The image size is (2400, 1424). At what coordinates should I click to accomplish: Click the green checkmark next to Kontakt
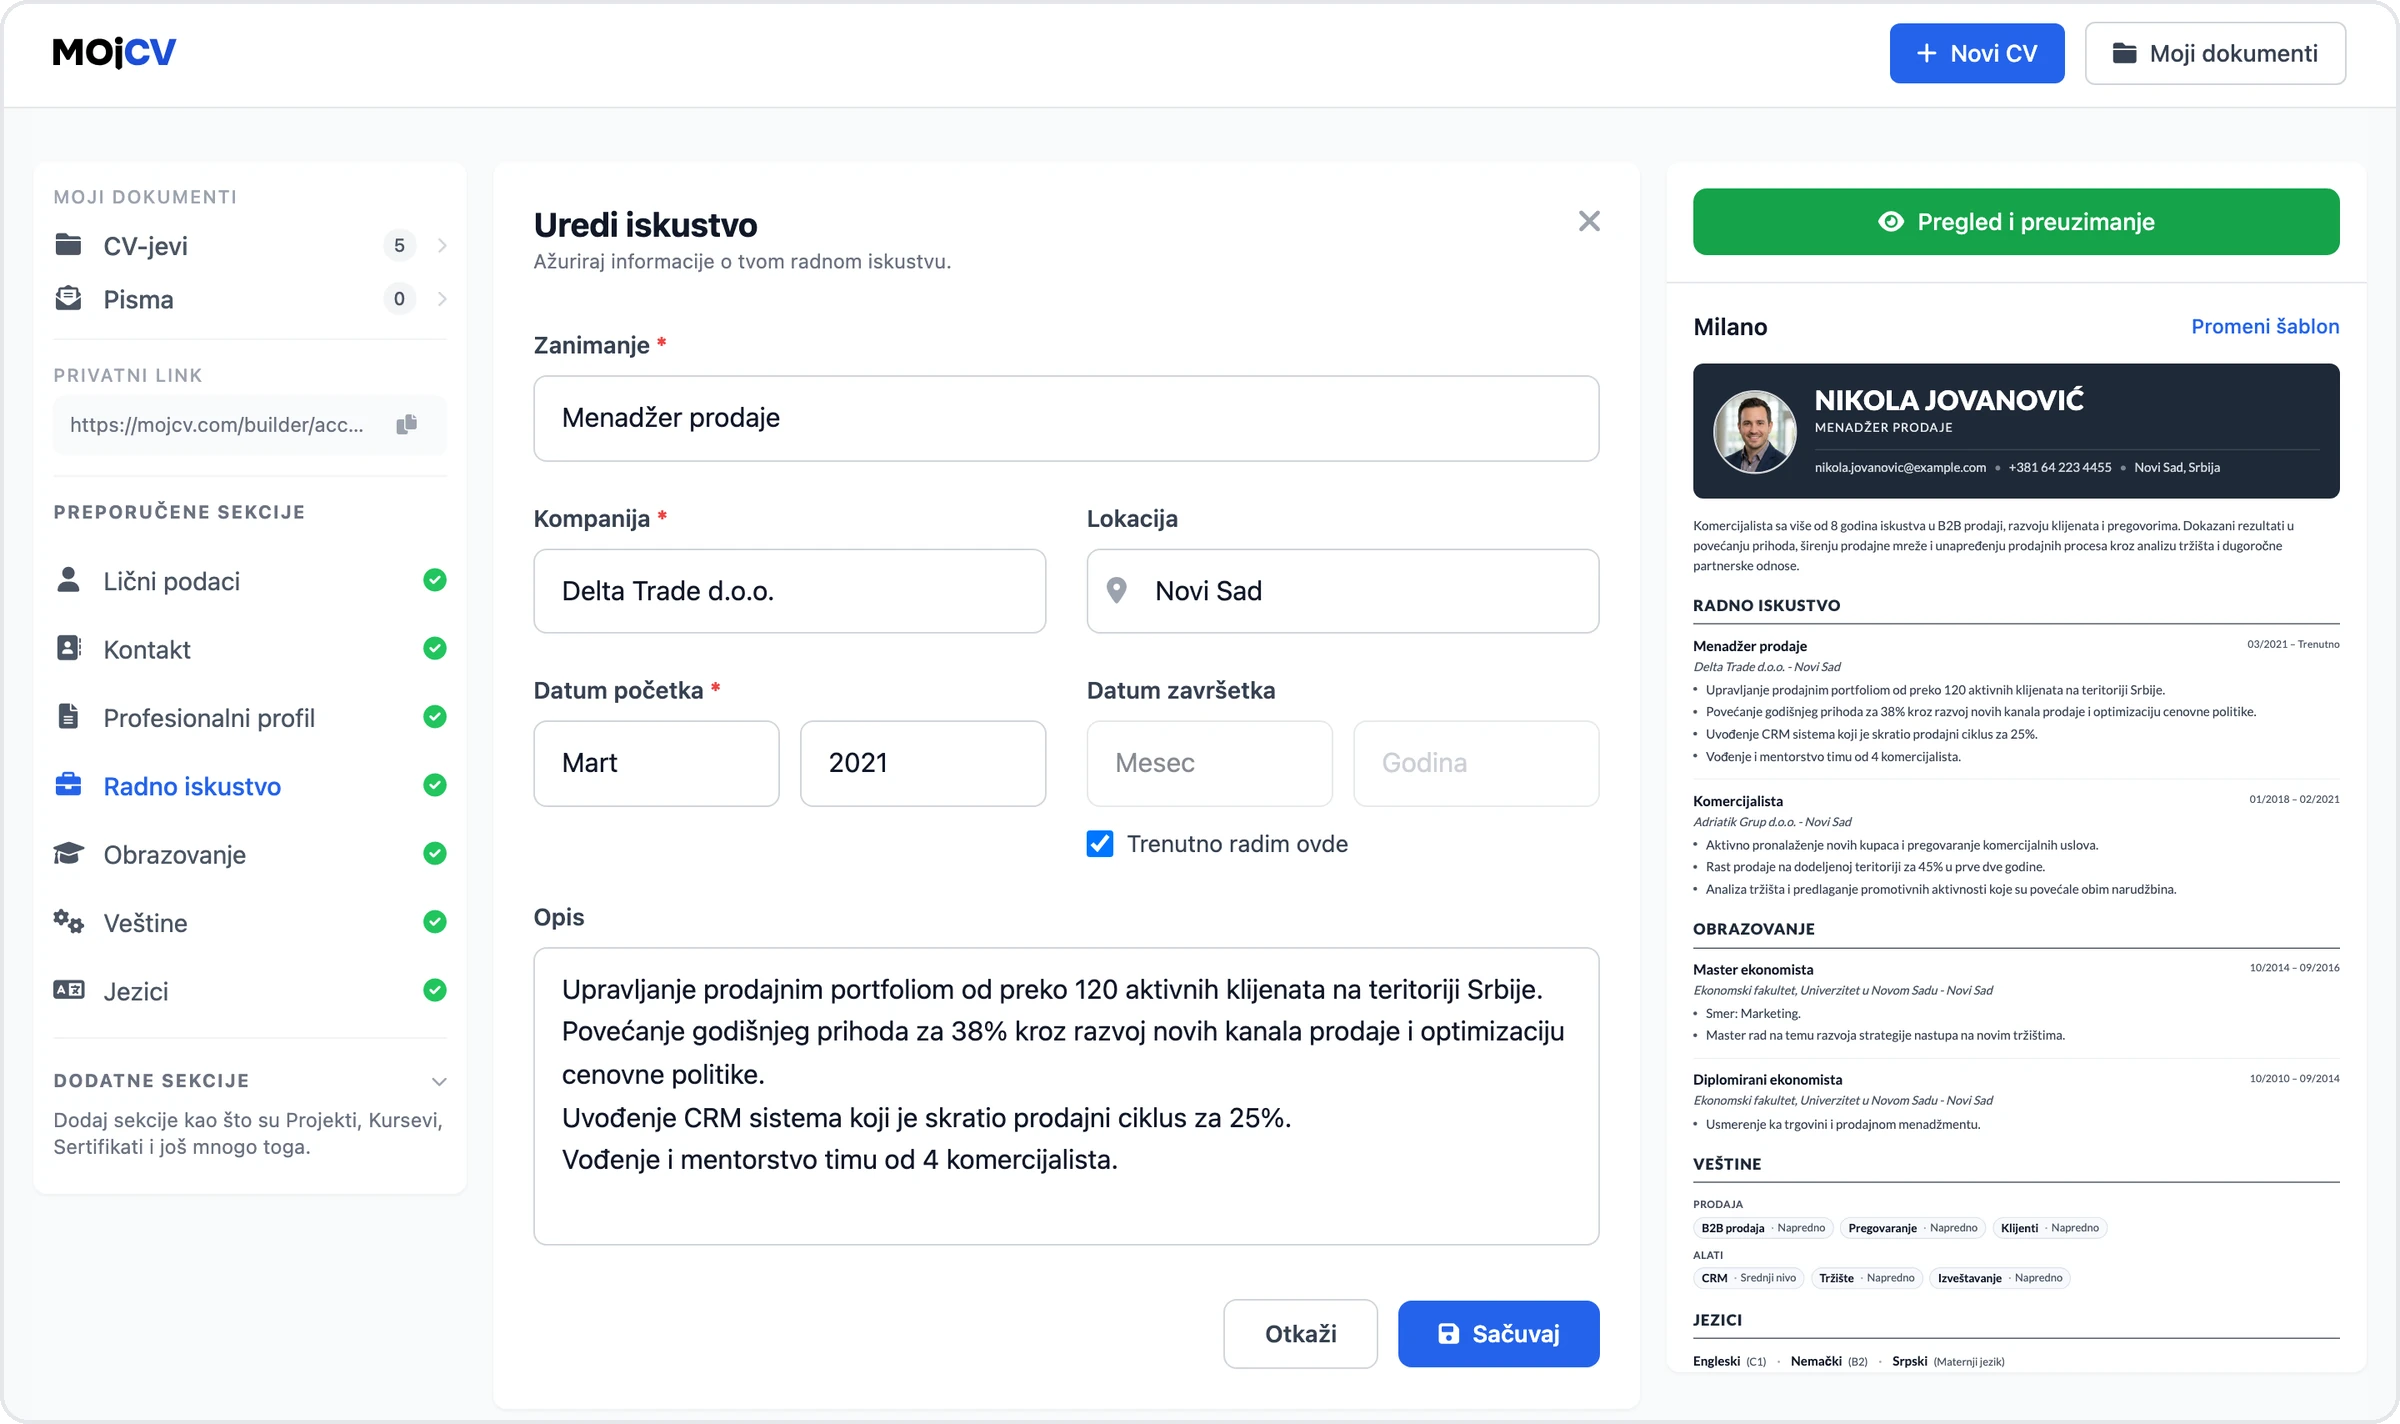click(x=435, y=648)
